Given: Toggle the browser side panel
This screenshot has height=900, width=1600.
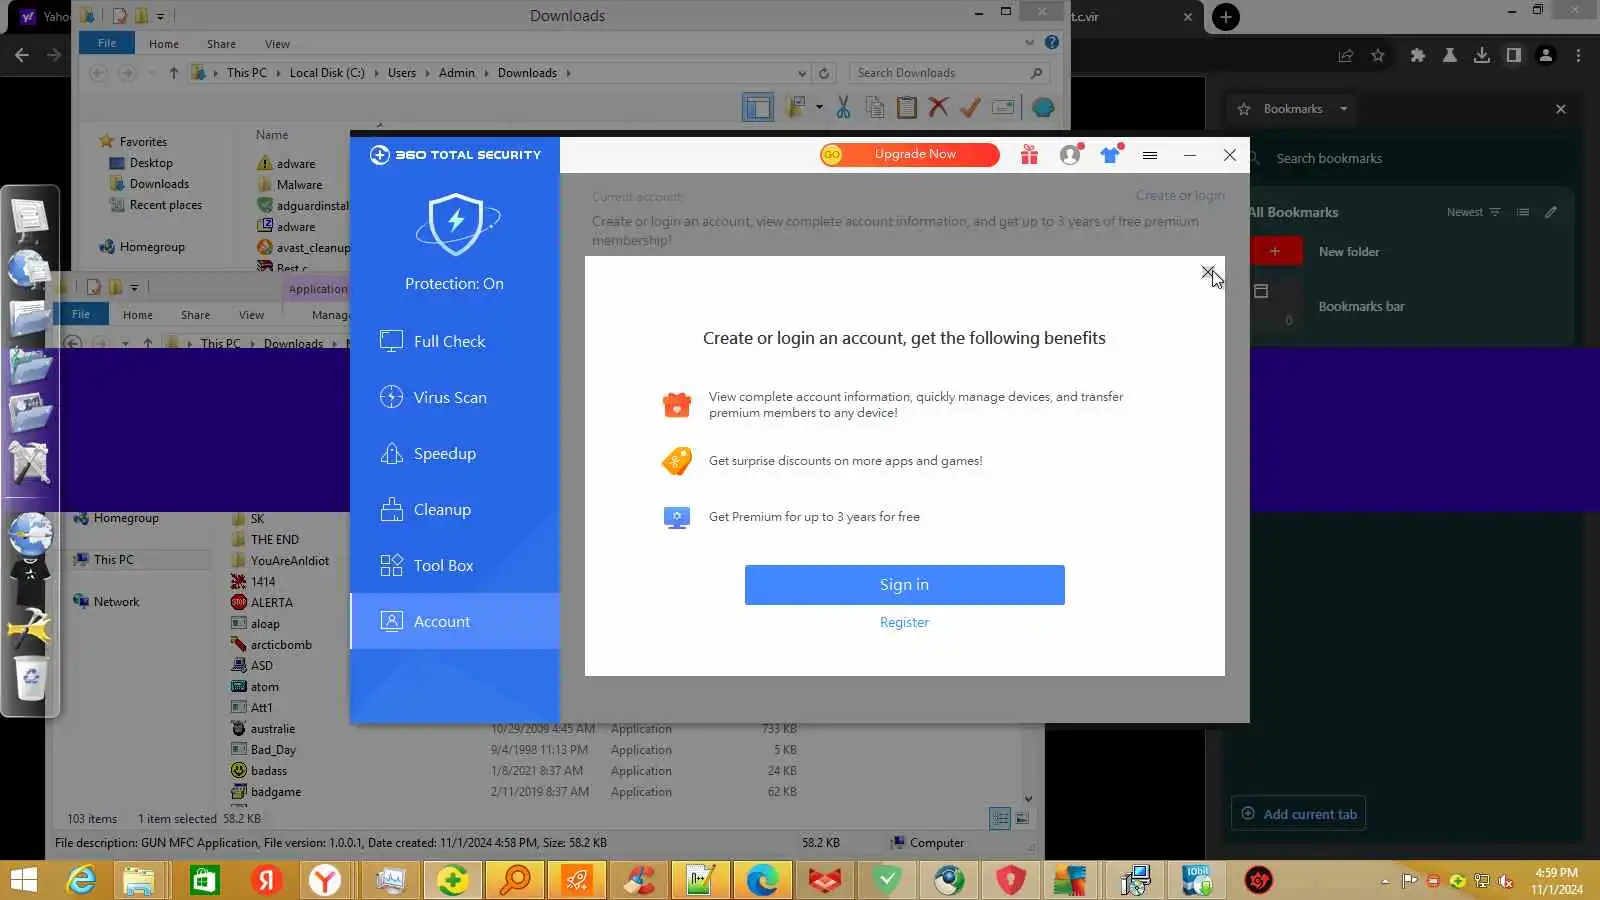Looking at the screenshot, I should (x=1514, y=56).
